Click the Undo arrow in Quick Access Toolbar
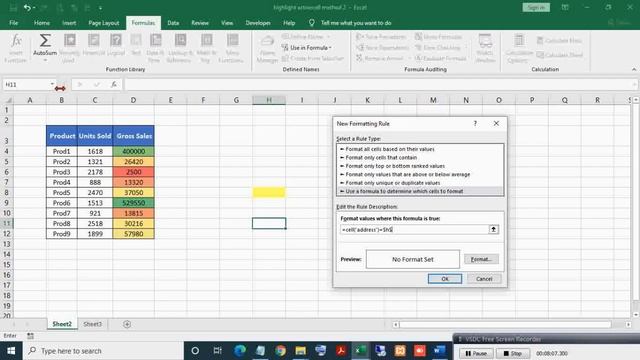The width and height of the screenshot is (640, 360). click(27, 7)
